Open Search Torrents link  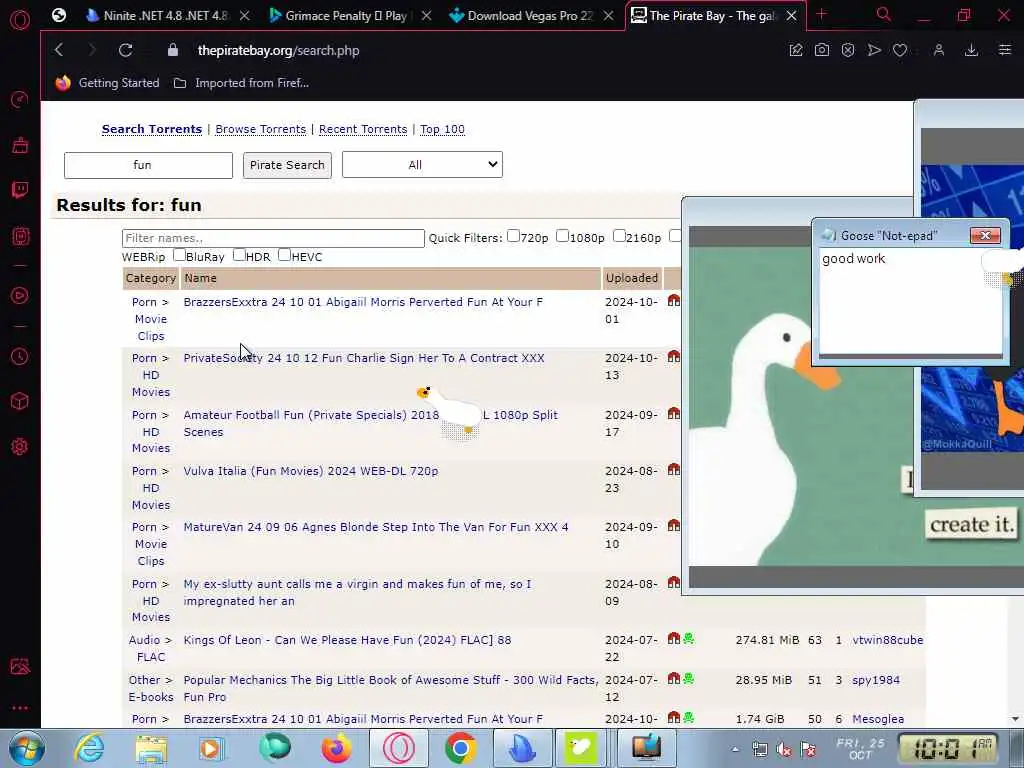click(x=152, y=129)
